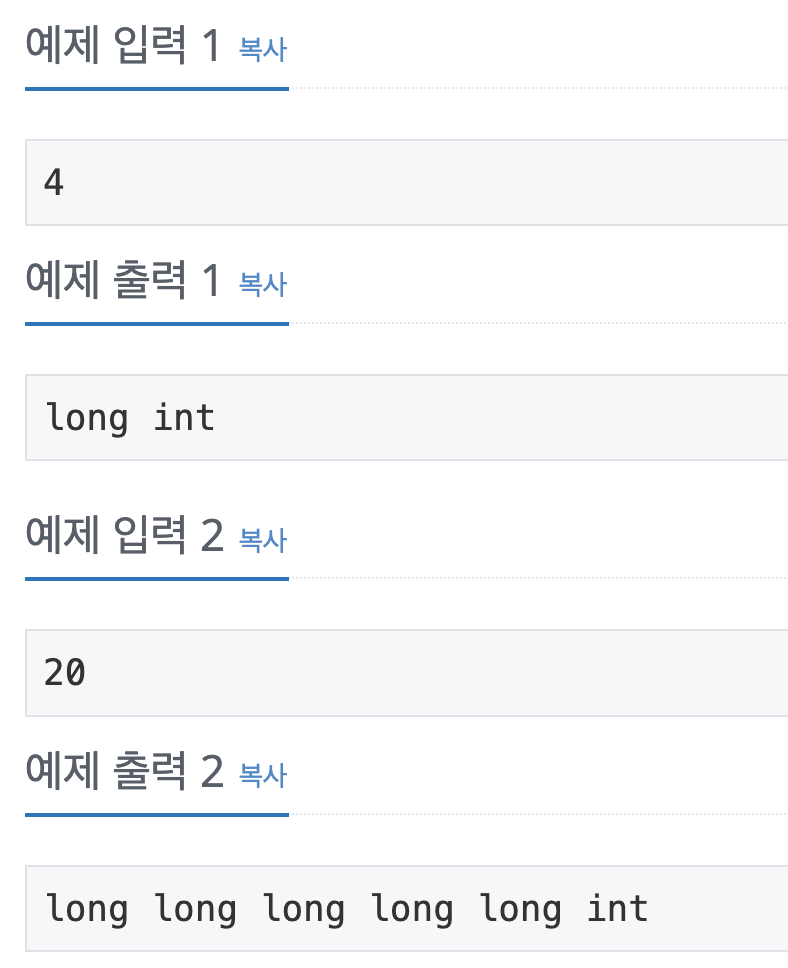Screen dimensions: 788x968
Task: Click the first 'long' in output 2
Action: click(87, 910)
